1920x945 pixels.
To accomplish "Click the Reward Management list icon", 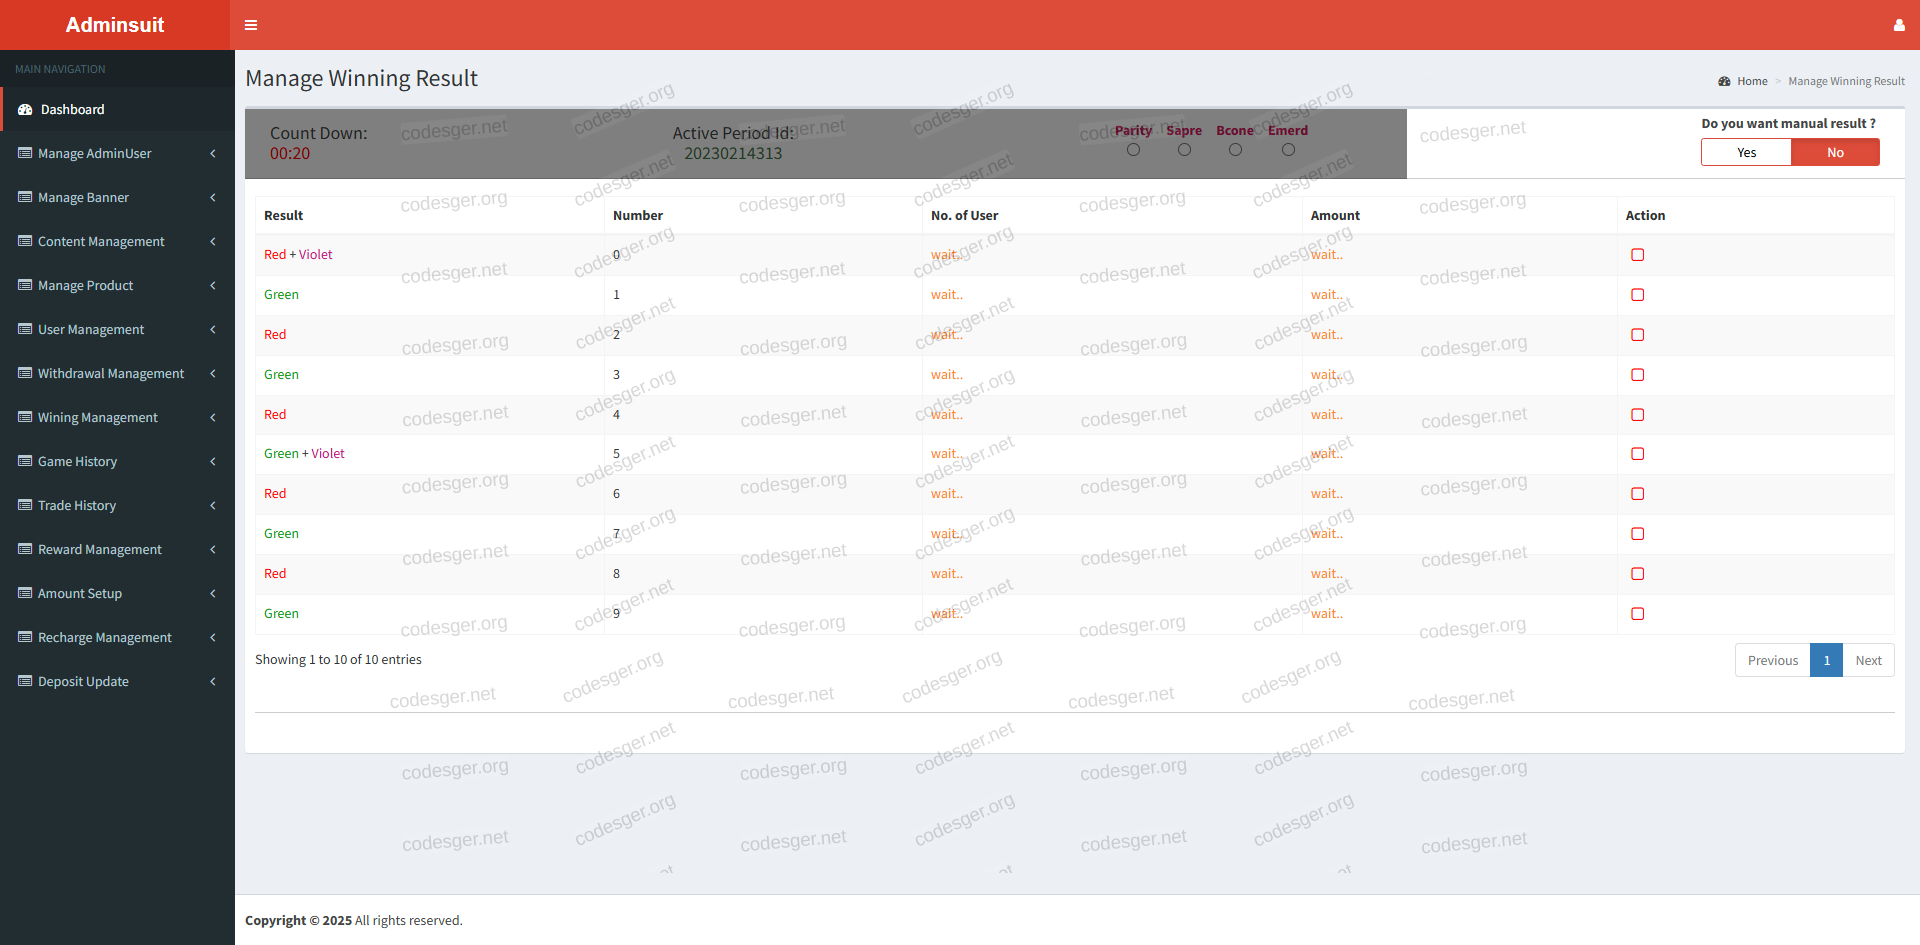I will [25, 550].
